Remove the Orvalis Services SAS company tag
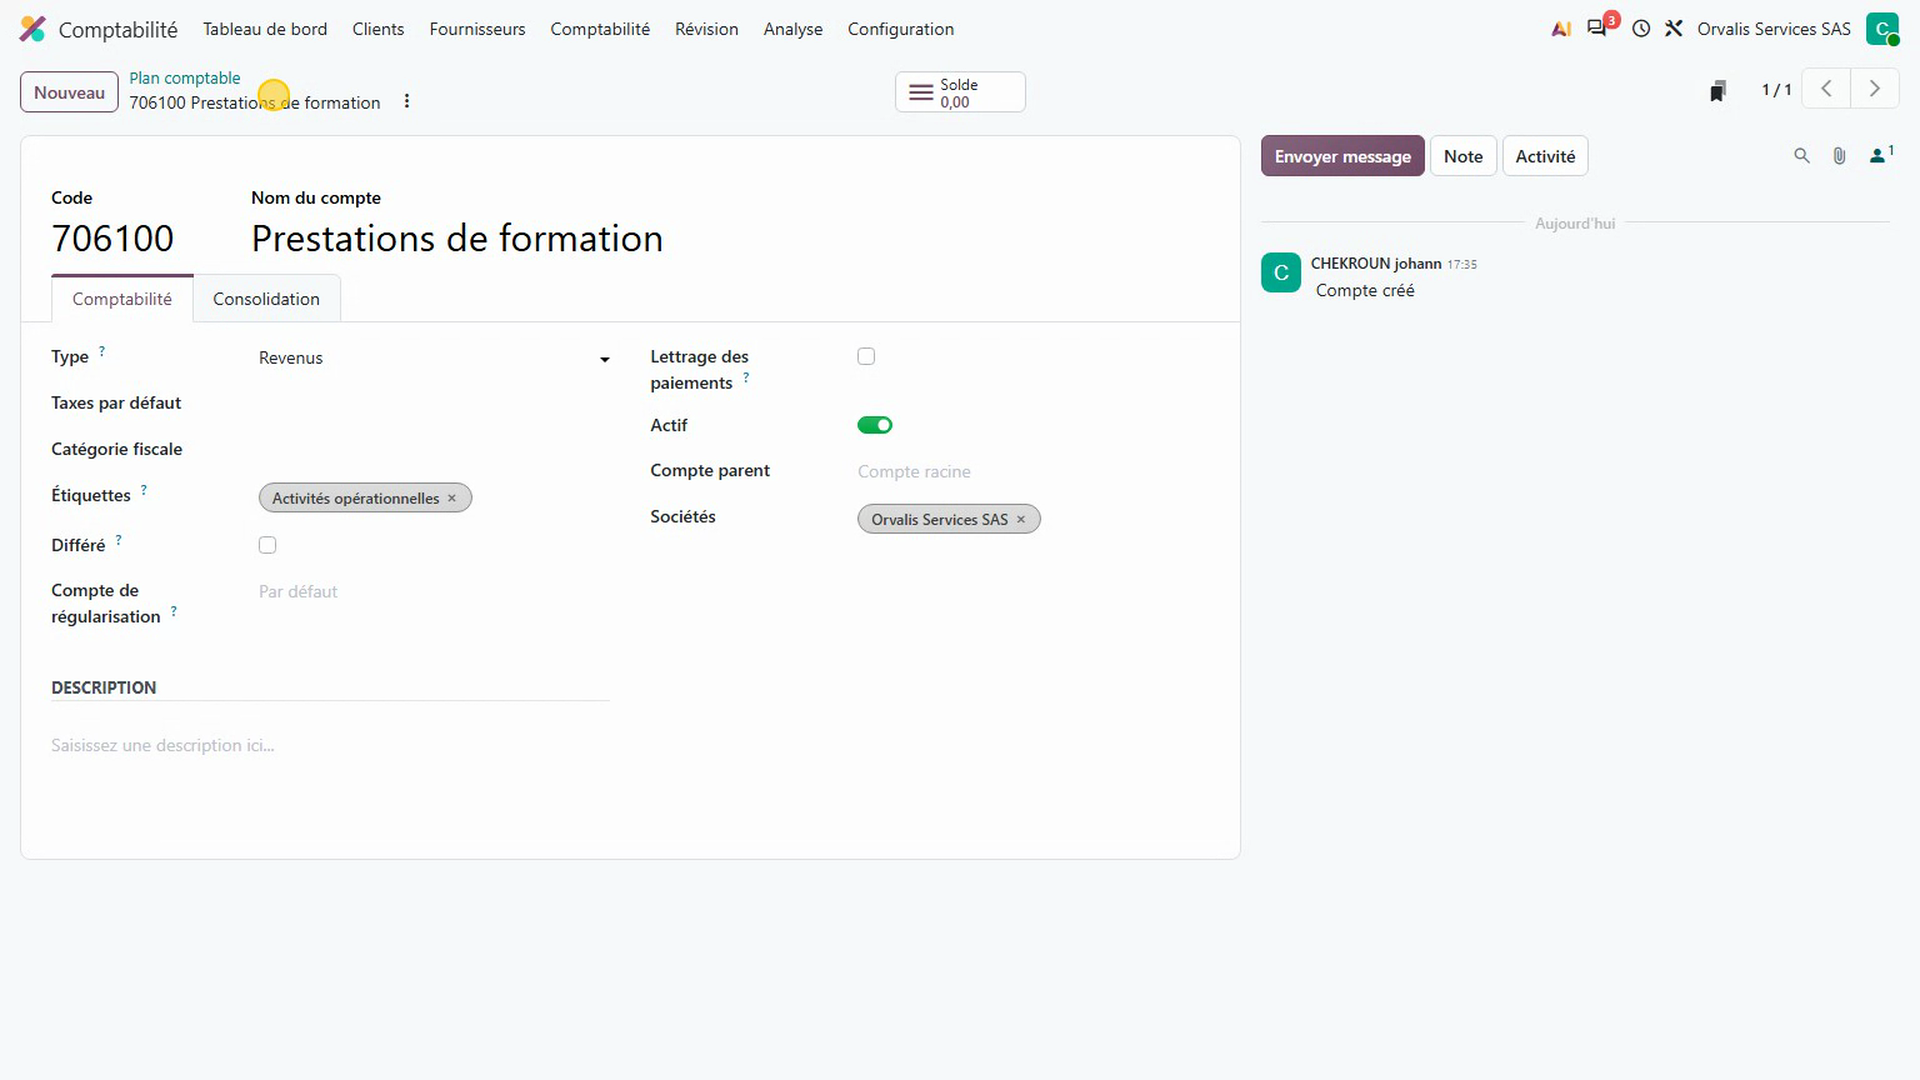The height and width of the screenshot is (1080, 1920). pyautogui.click(x=1021, y=519)
